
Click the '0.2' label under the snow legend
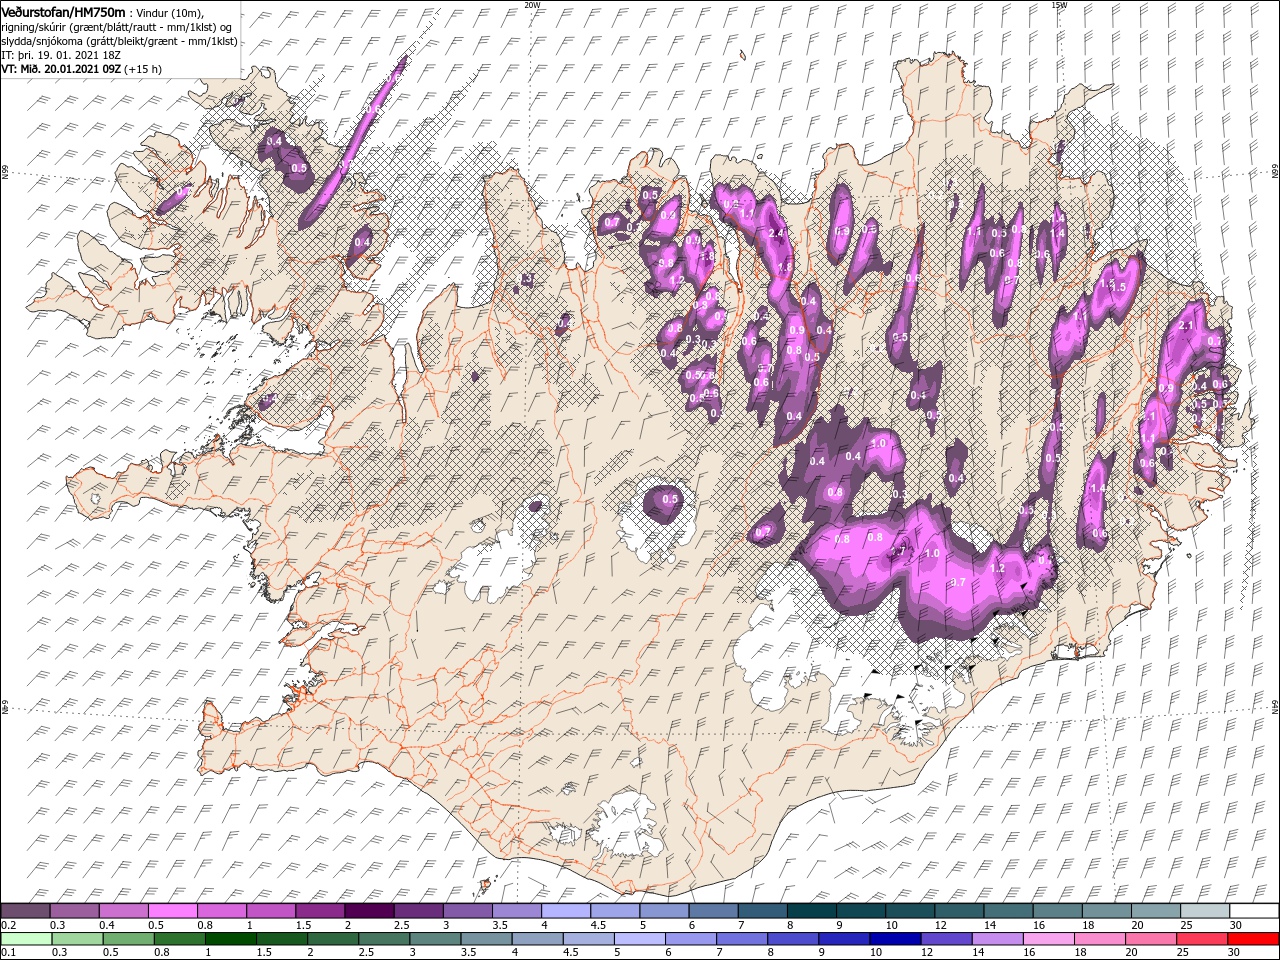(8, 925)
